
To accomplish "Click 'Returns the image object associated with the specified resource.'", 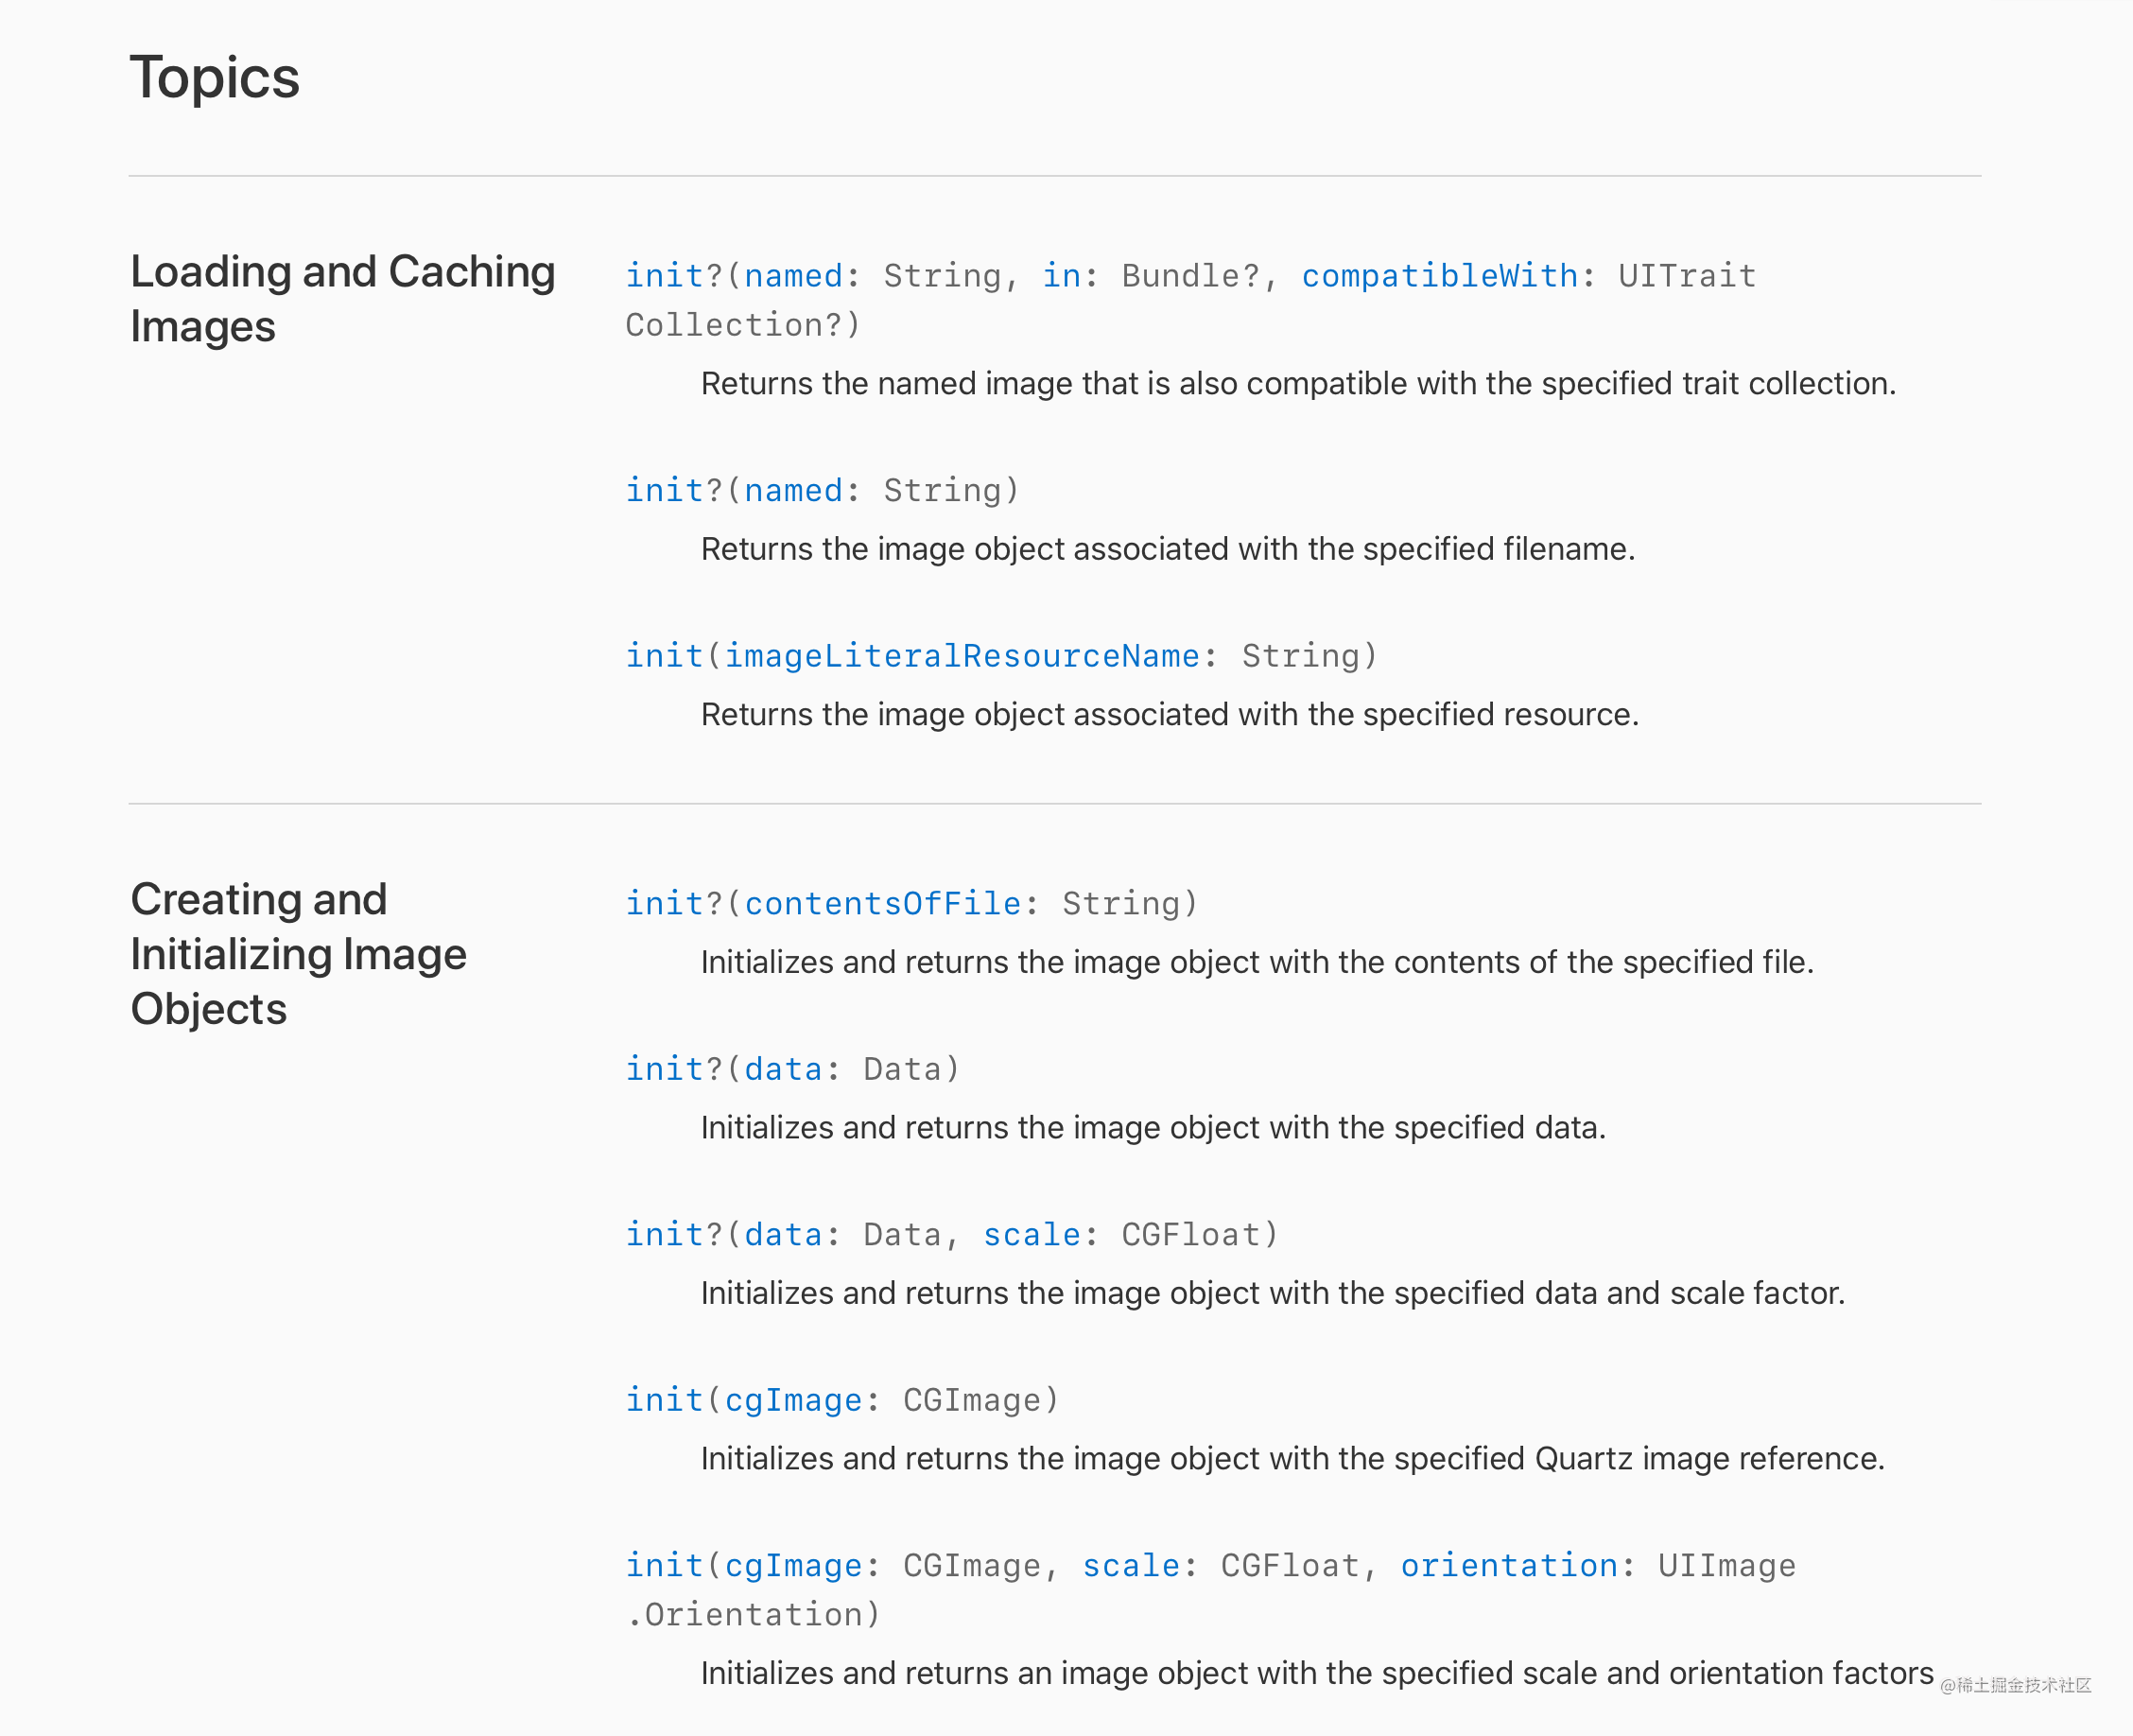I will point(1170,714).
